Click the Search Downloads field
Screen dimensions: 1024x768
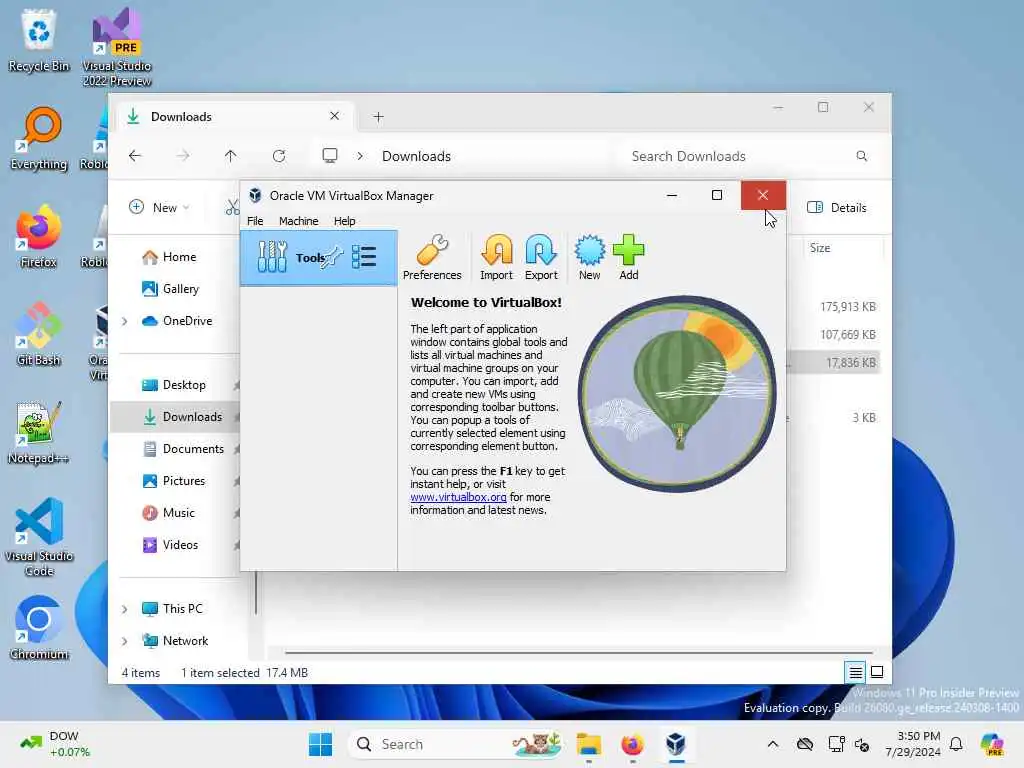point(750,156)
